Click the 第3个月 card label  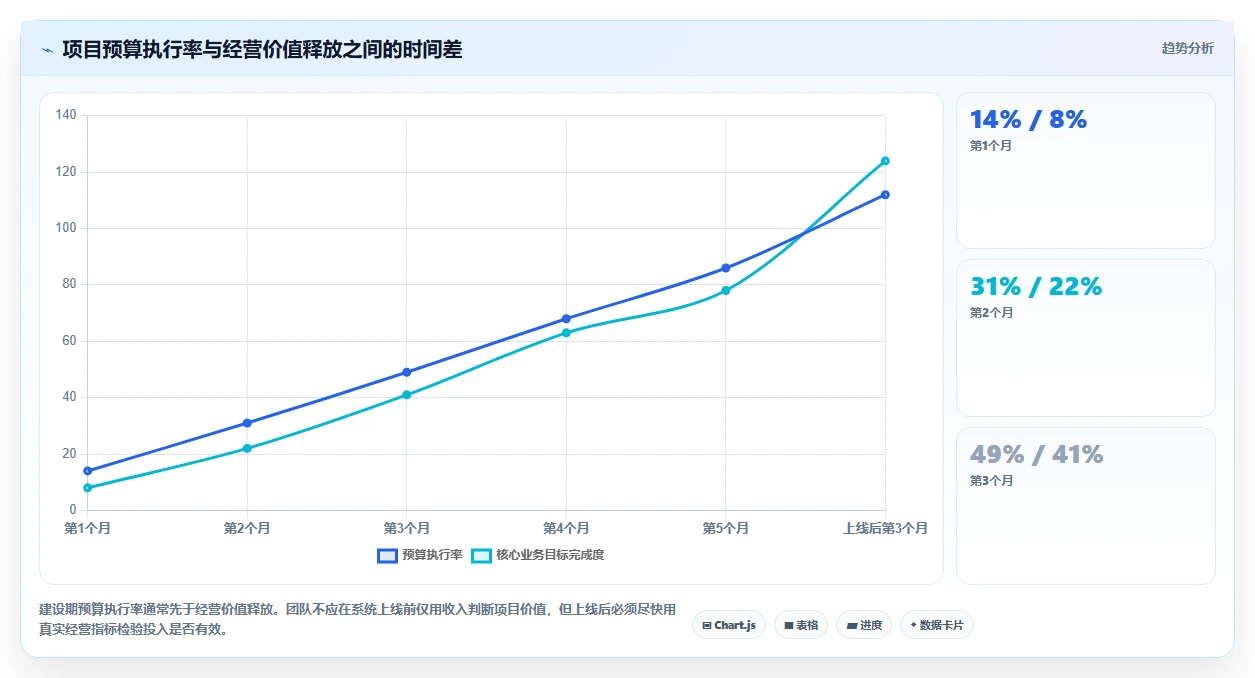tap(991, 481)
